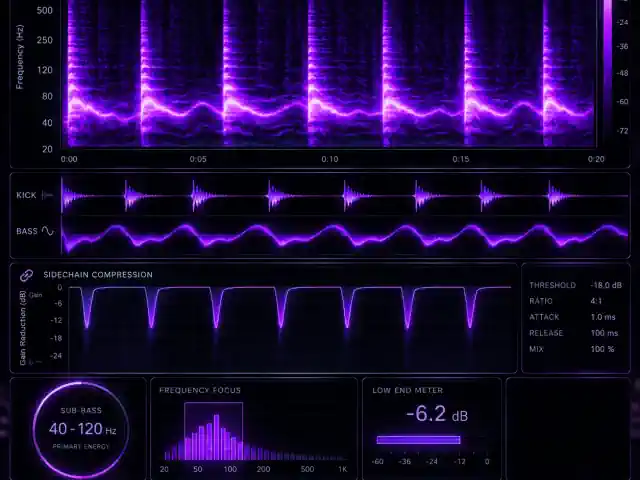This screenshot has width=640, height=480.
Task: Click the mix value 100 %
Action: 602,349
